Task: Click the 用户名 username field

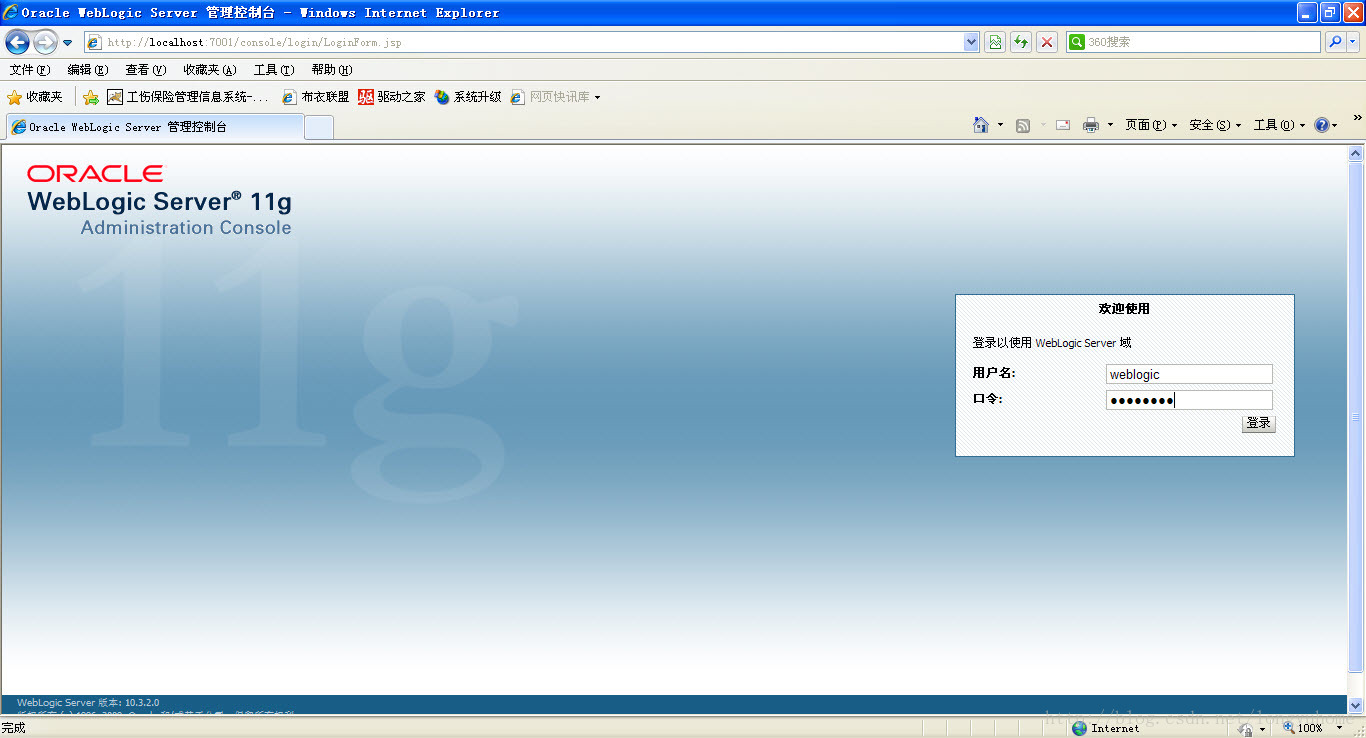Action: (1189, 374)
